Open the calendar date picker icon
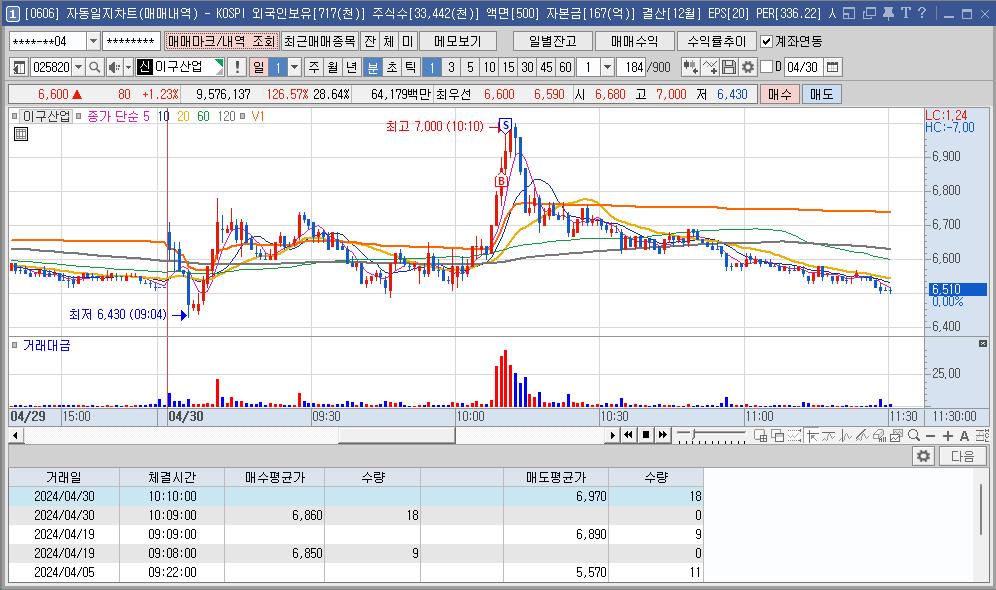Screen dimensions: 996x590 point(833,67)
